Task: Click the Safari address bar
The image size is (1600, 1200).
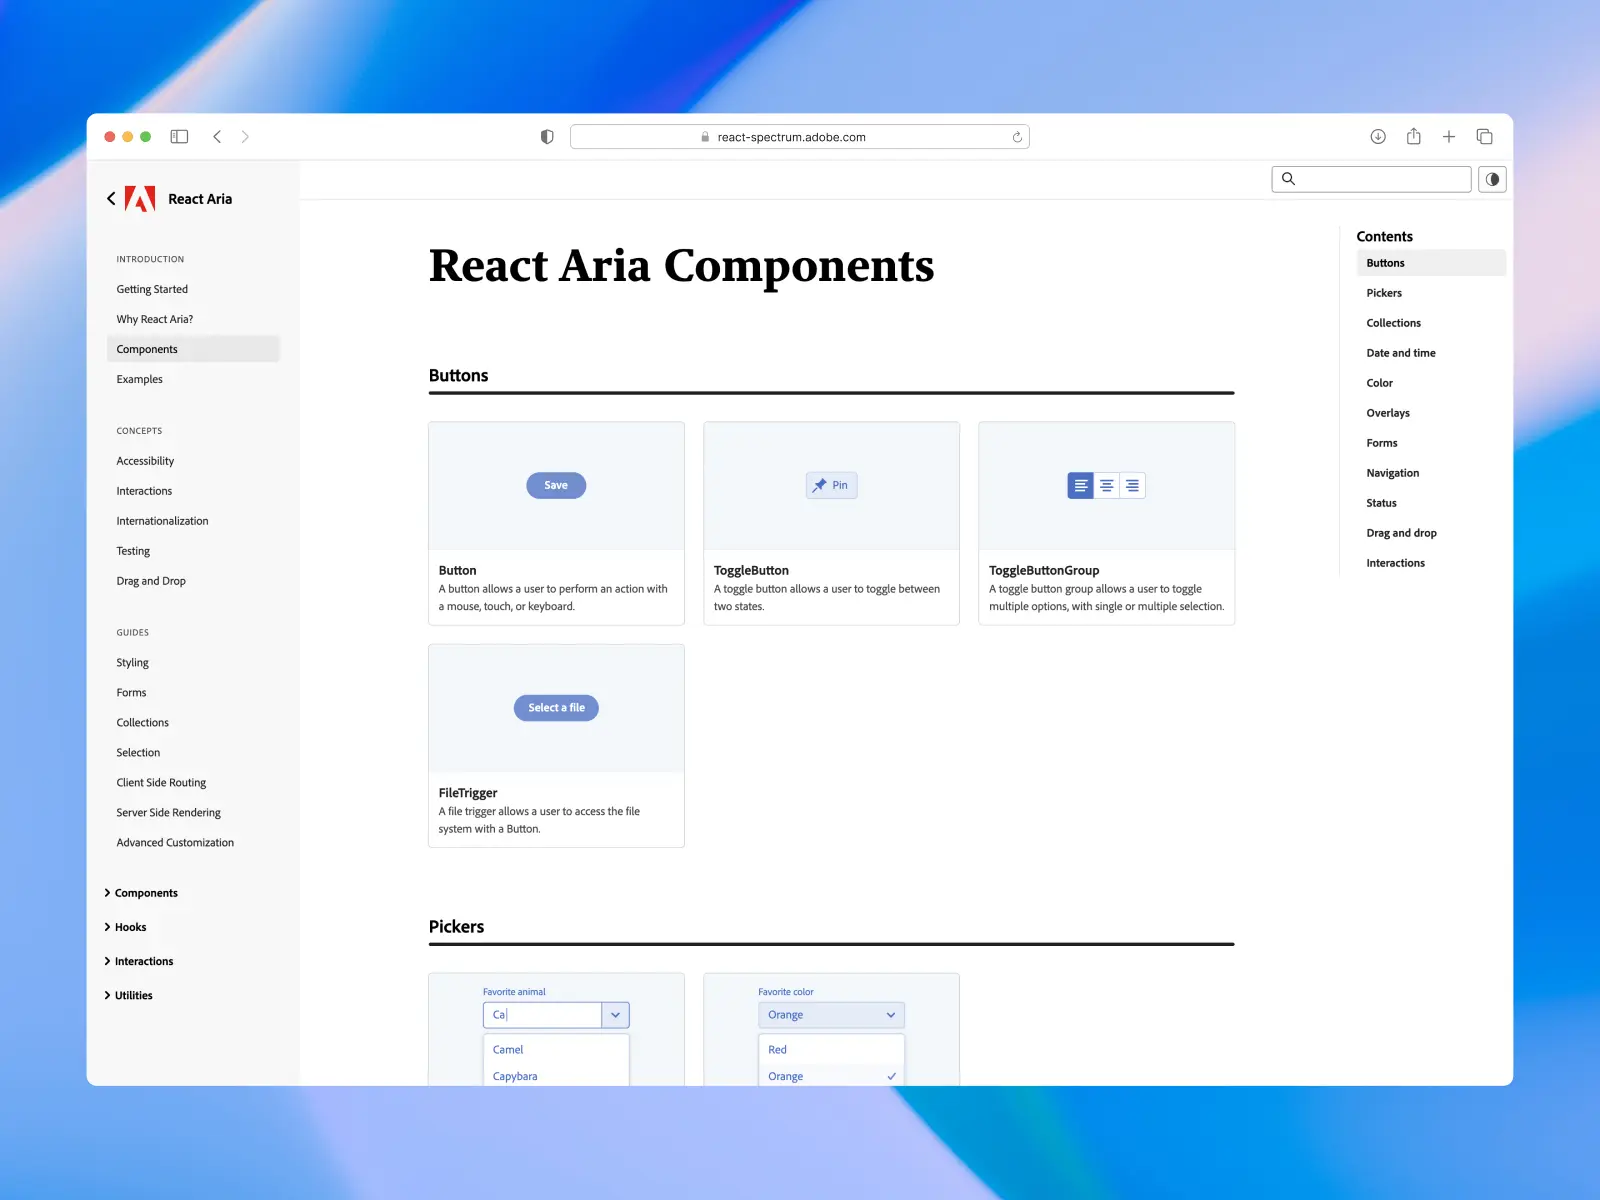Action: (x=799, y=137)
